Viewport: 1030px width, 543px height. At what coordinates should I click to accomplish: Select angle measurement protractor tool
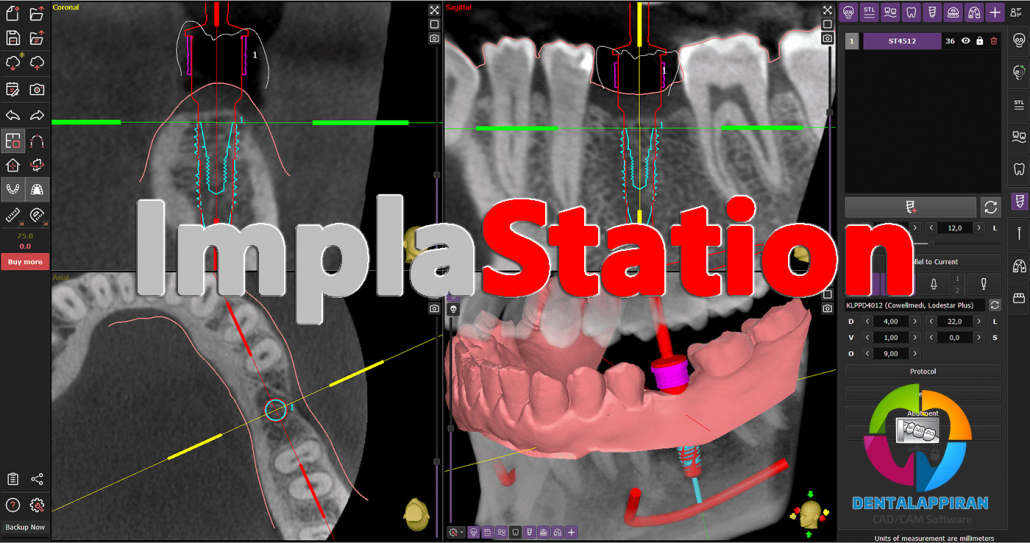(x=37, y=215)
